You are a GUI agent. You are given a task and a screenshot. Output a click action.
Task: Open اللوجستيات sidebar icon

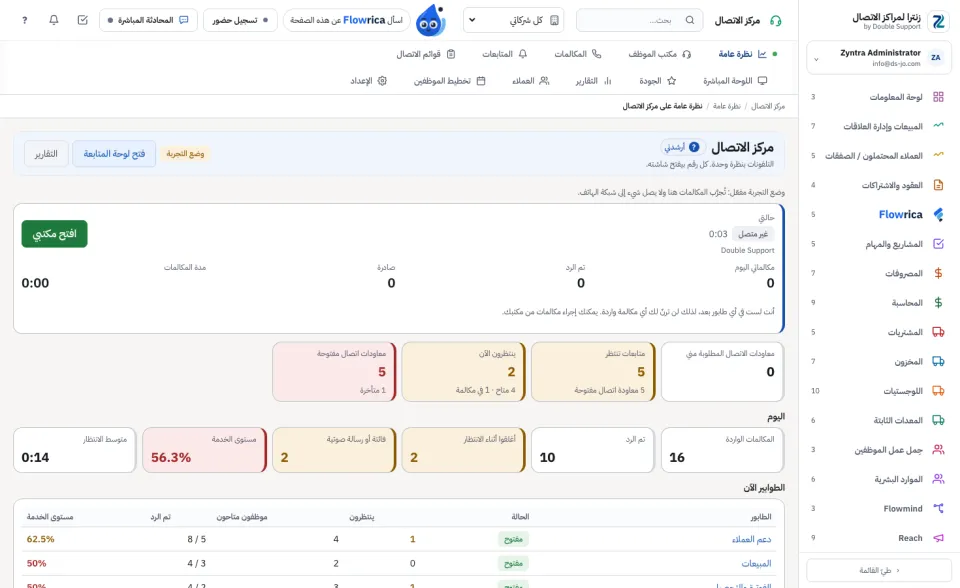tap(938, 391)
